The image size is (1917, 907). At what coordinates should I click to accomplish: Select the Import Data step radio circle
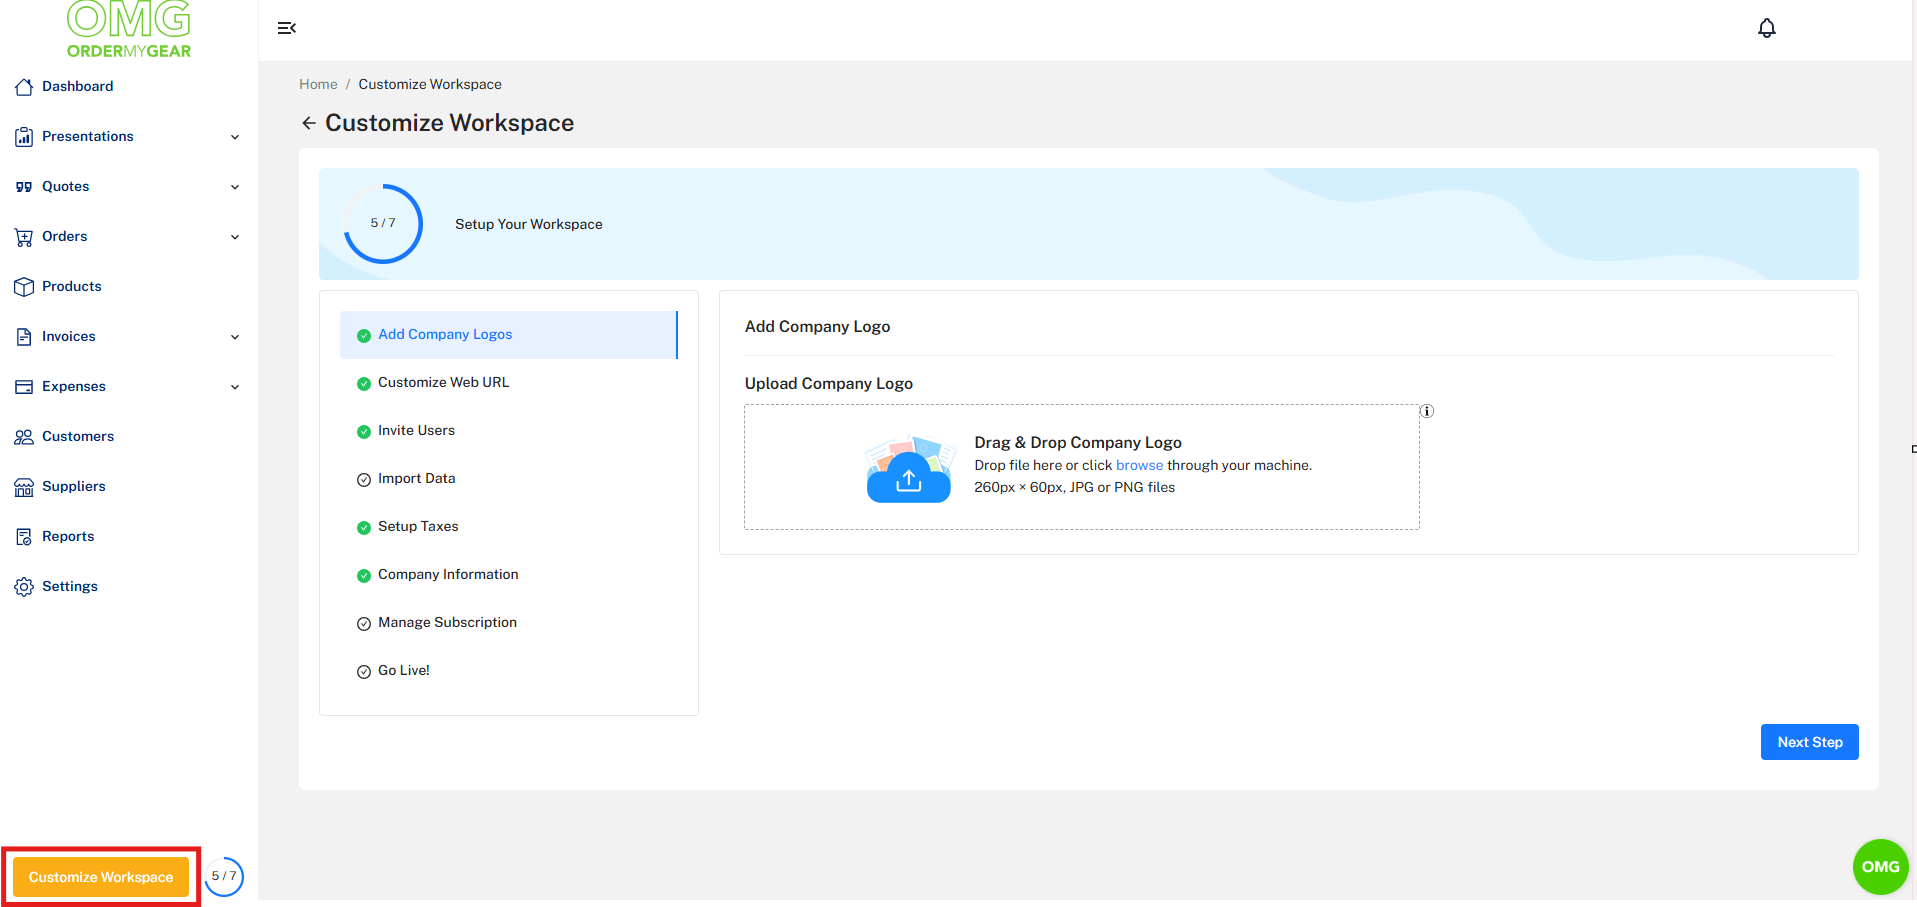[x=363, y=479]
